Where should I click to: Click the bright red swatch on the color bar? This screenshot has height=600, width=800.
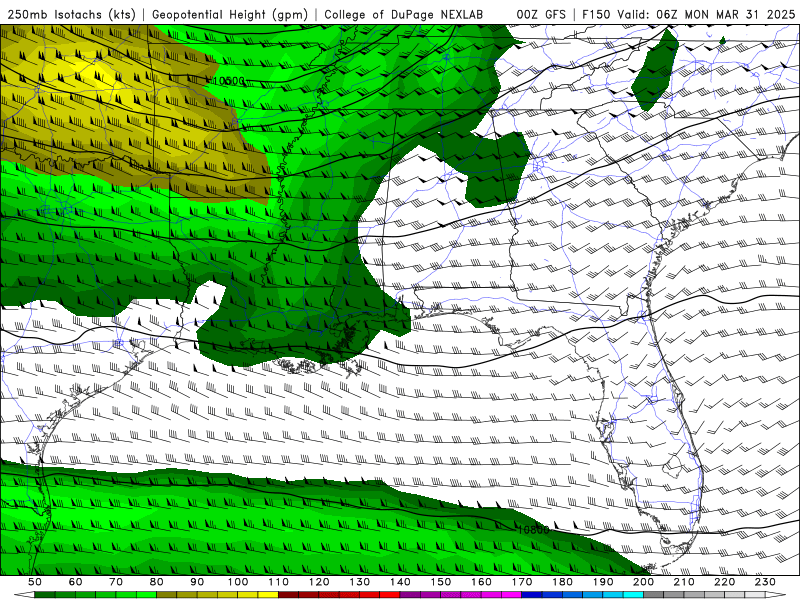[x=390, y=595]
